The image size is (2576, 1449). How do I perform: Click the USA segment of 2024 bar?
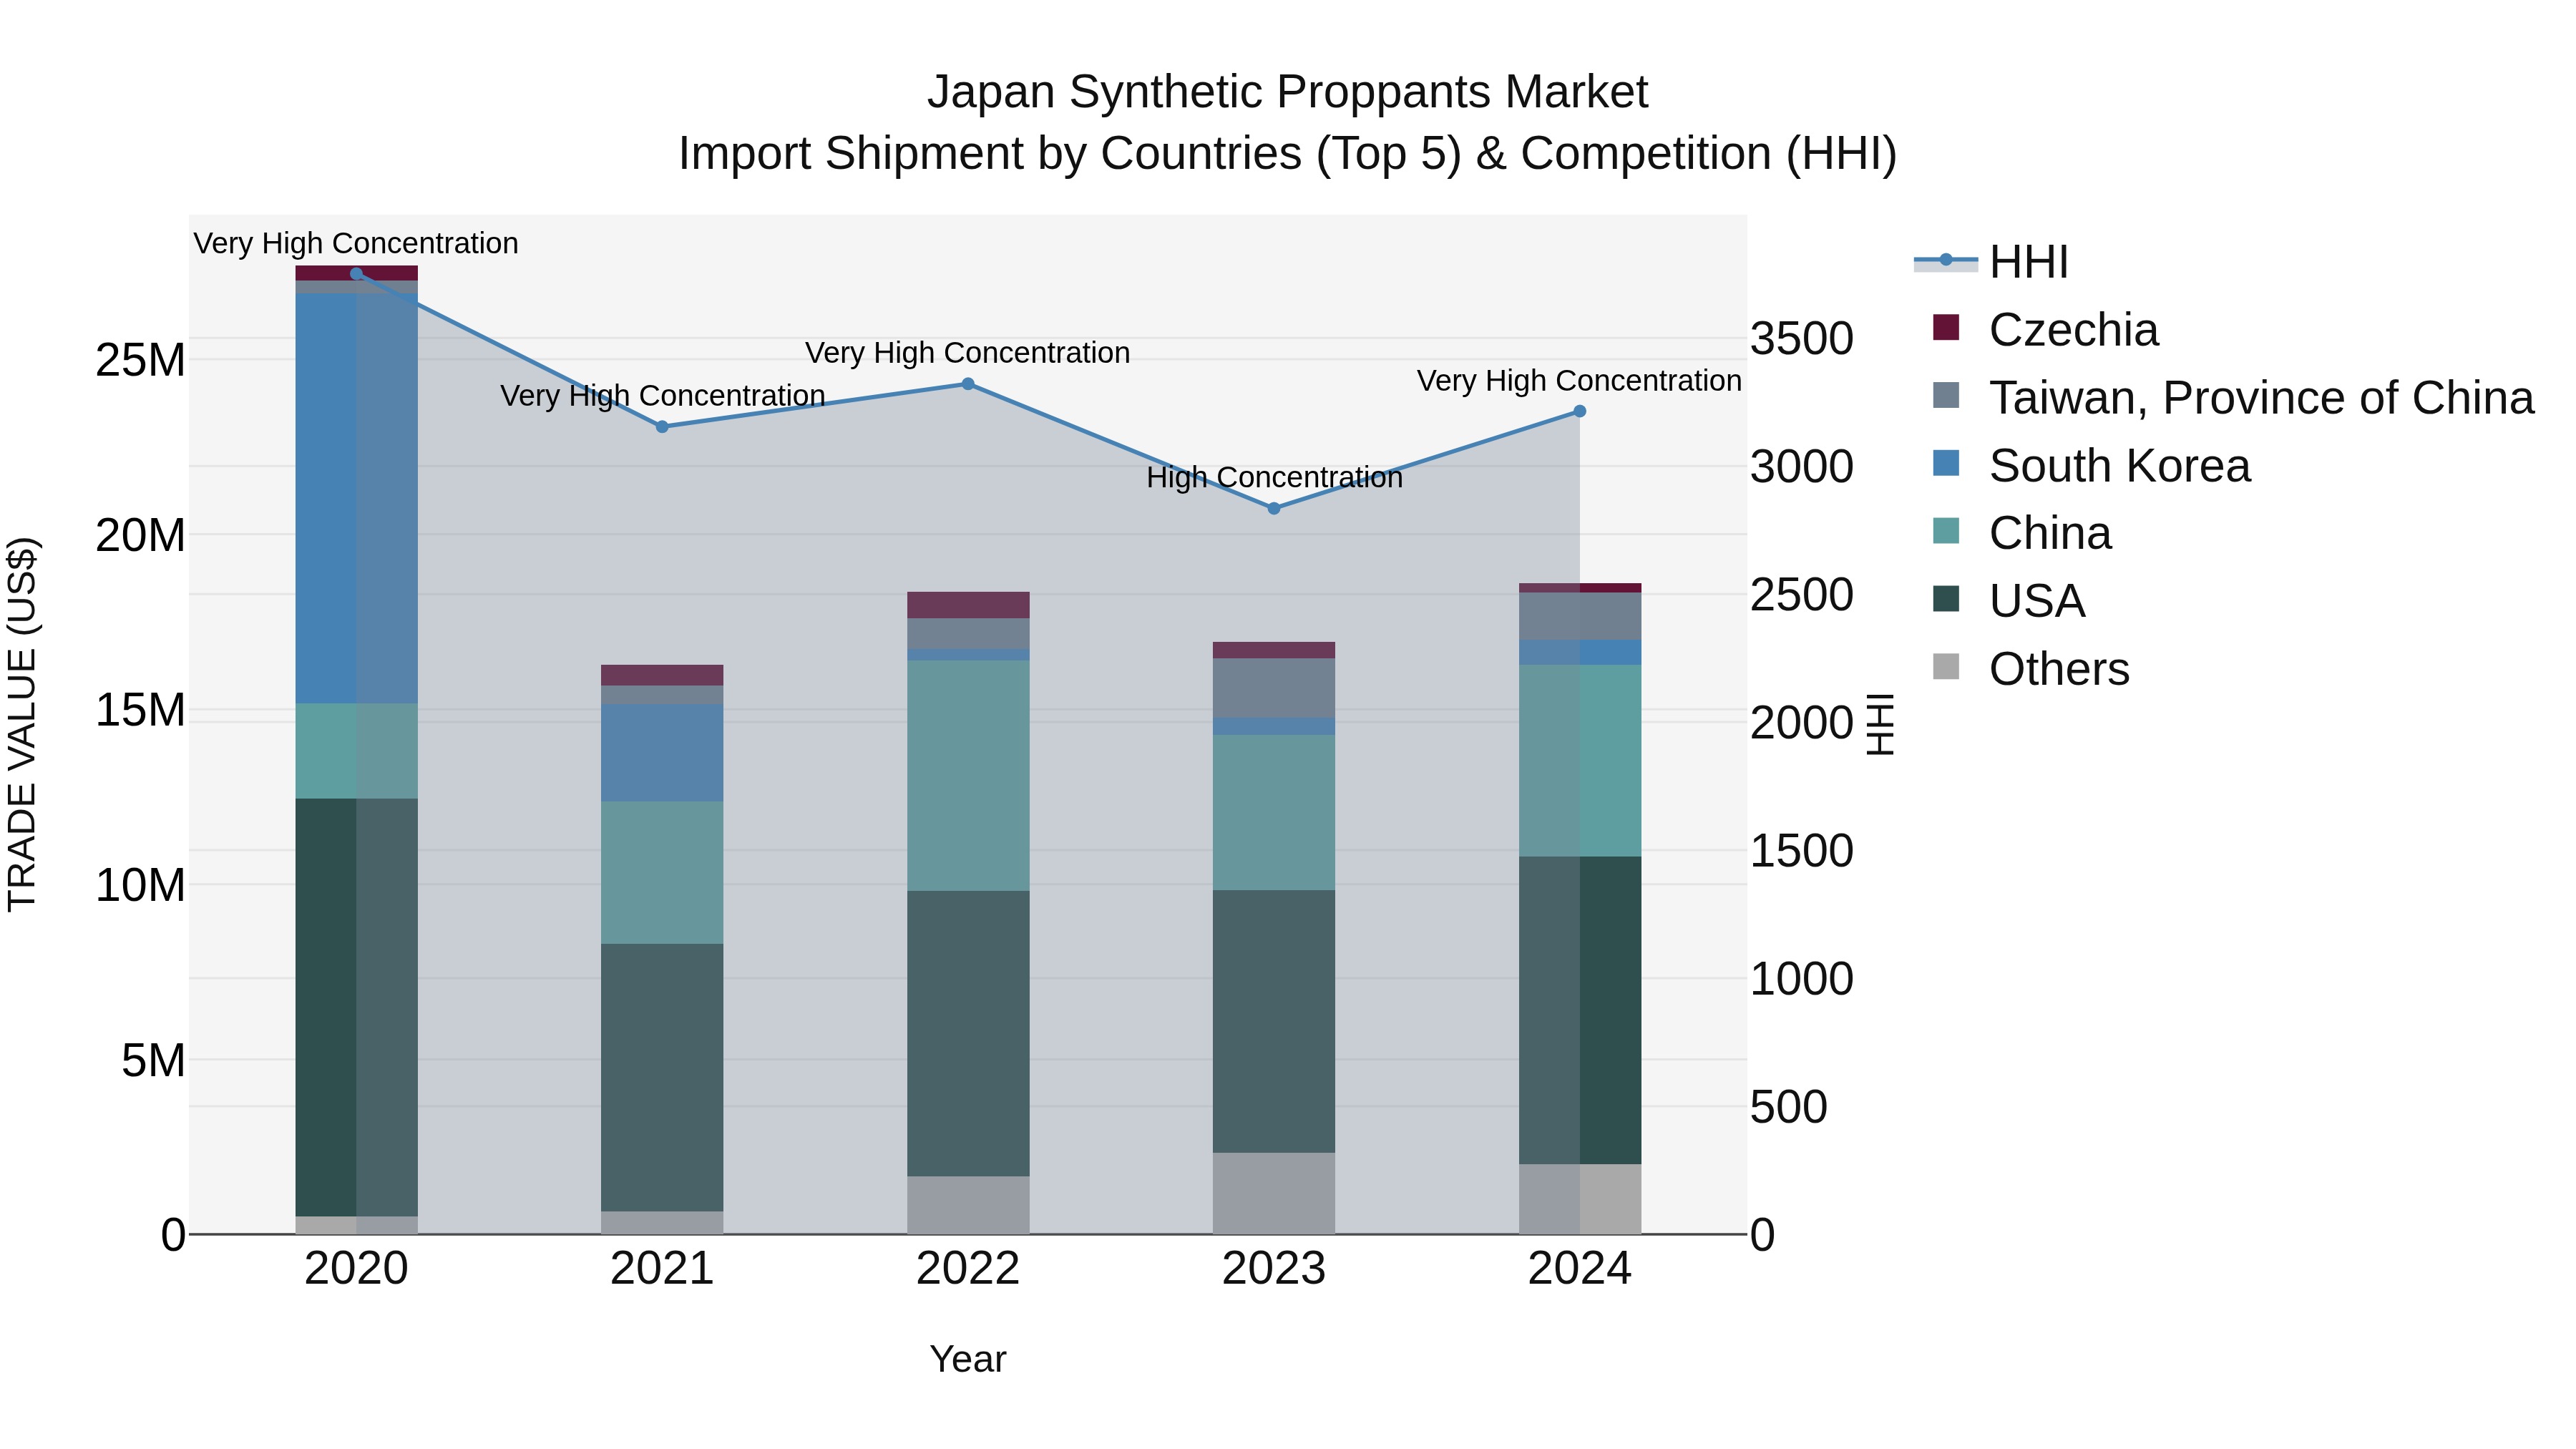[1580, 1010]
